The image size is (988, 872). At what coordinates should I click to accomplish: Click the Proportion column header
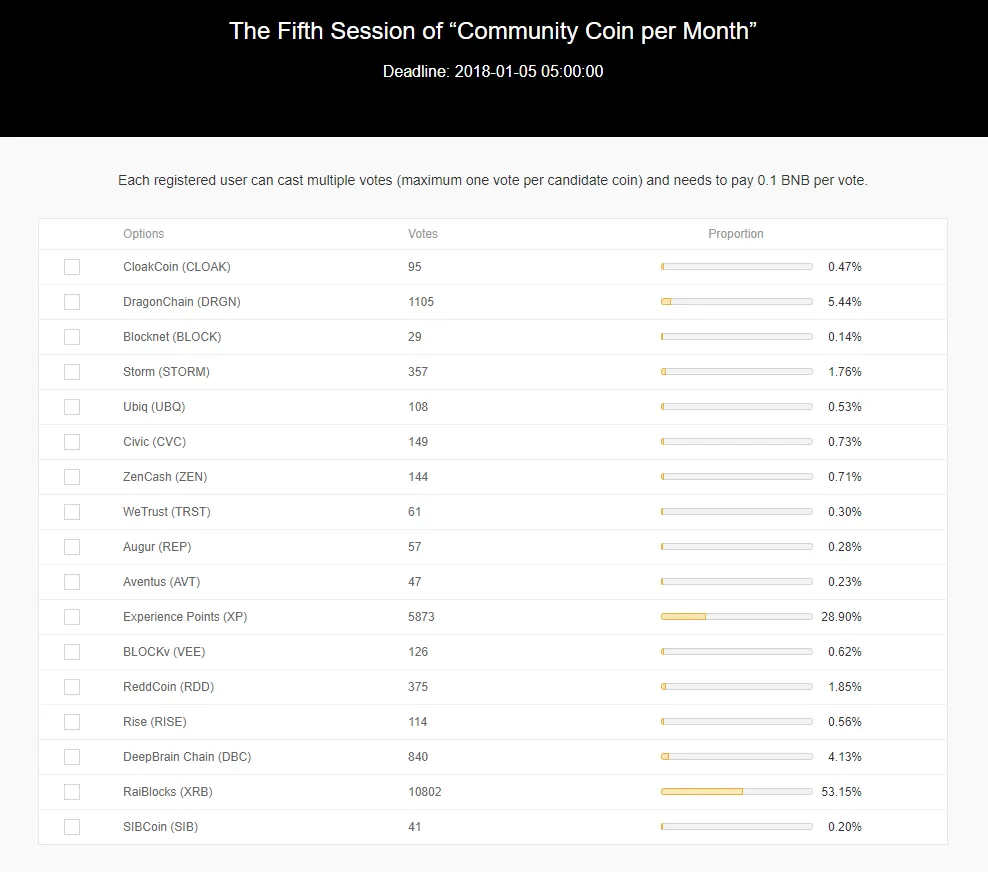click(x=735, y=234)
